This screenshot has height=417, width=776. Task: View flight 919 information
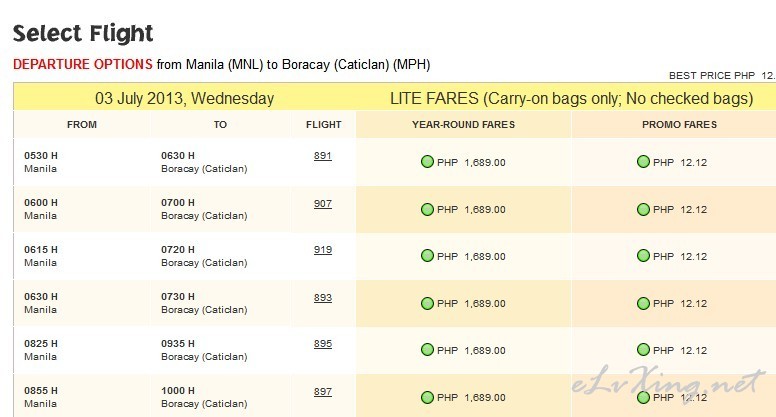323,250
